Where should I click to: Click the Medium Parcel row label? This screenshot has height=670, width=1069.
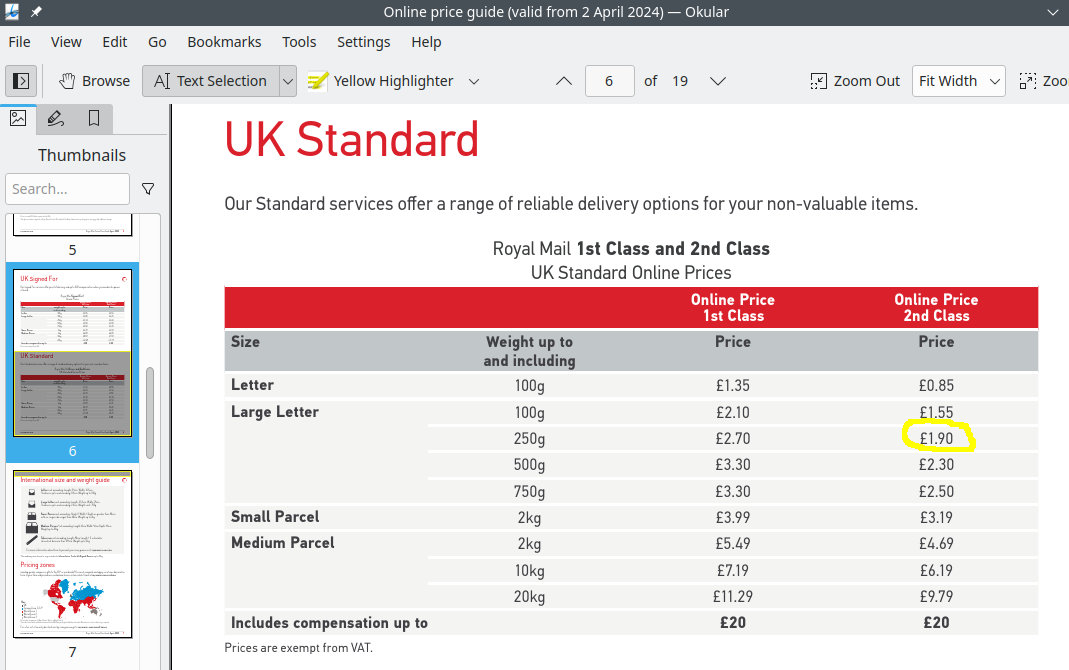(x=283, y=543)
